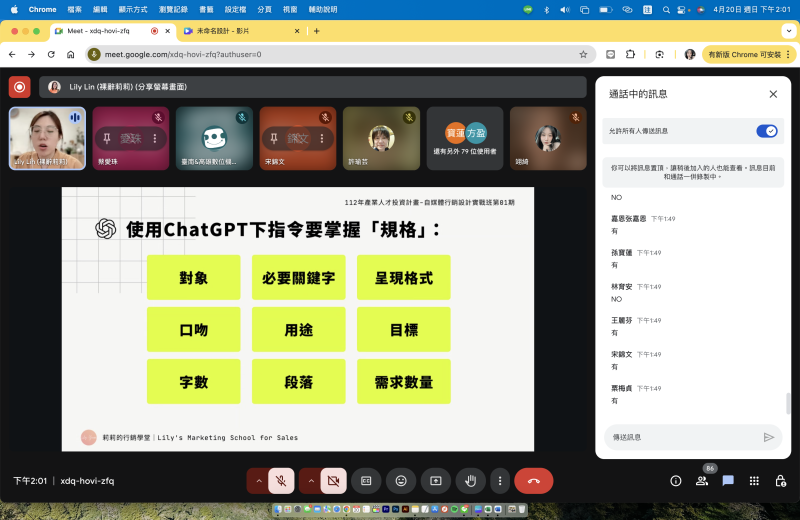Click Bluetooth icon in menu bar

(x=546, y=10)
